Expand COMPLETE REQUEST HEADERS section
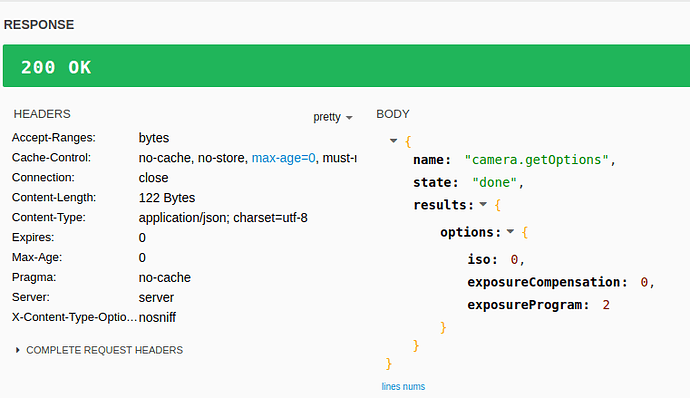The width and height of the screenshot is (690, 398). (99, 350)
